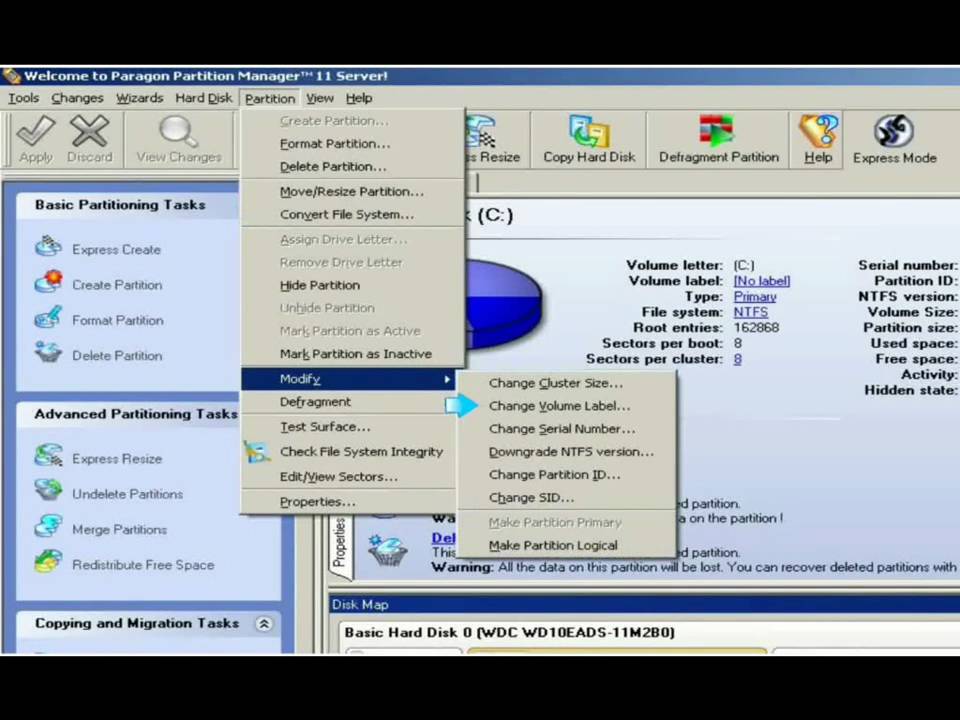Screen dimensions: 960x720
Task: Click the sectors per cluster value link
Action: coord(738,359)
